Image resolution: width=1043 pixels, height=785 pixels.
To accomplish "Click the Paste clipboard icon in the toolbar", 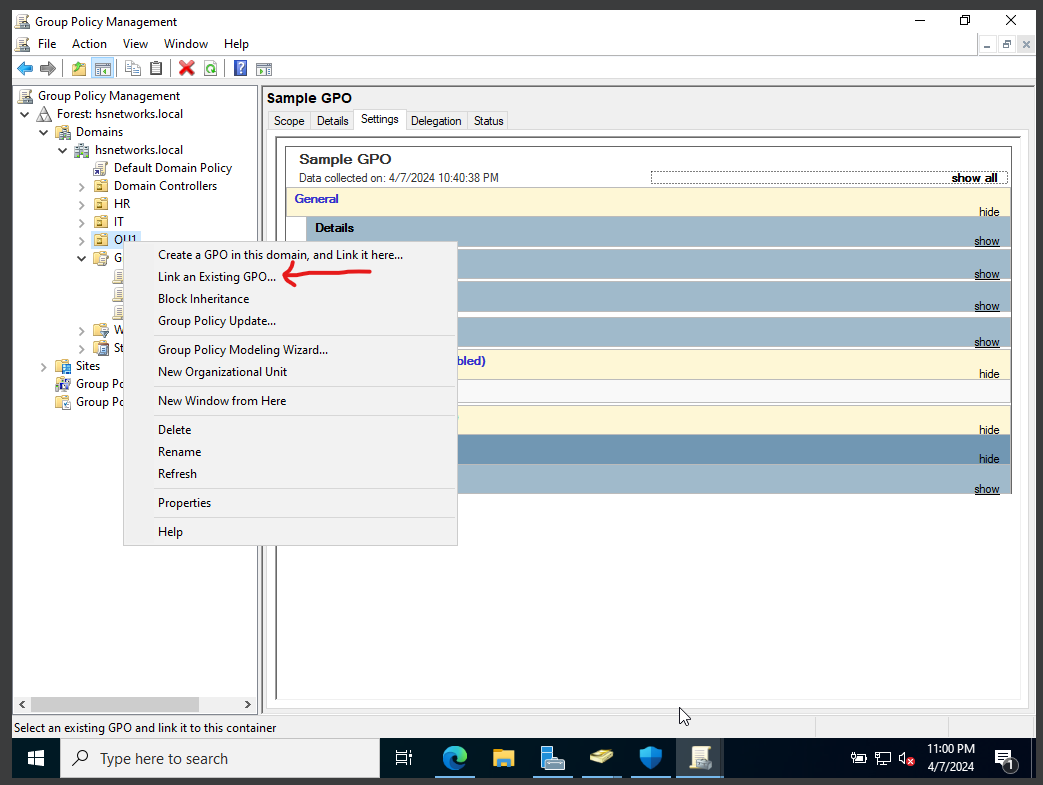I will (156, 68).
